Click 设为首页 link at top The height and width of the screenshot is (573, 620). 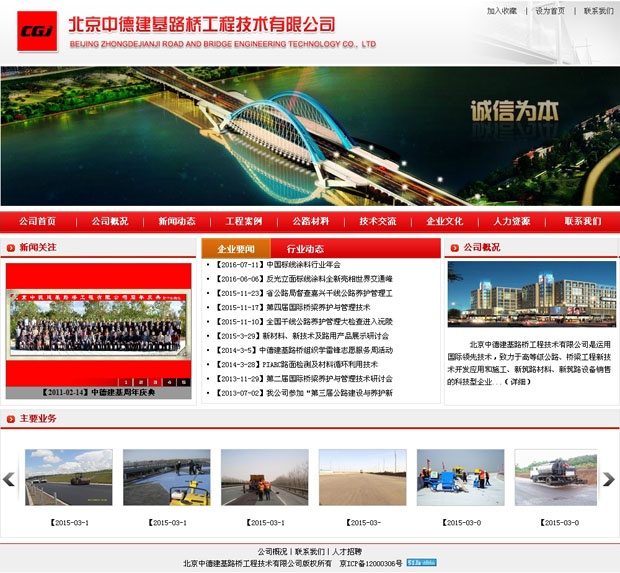(550, 11)
